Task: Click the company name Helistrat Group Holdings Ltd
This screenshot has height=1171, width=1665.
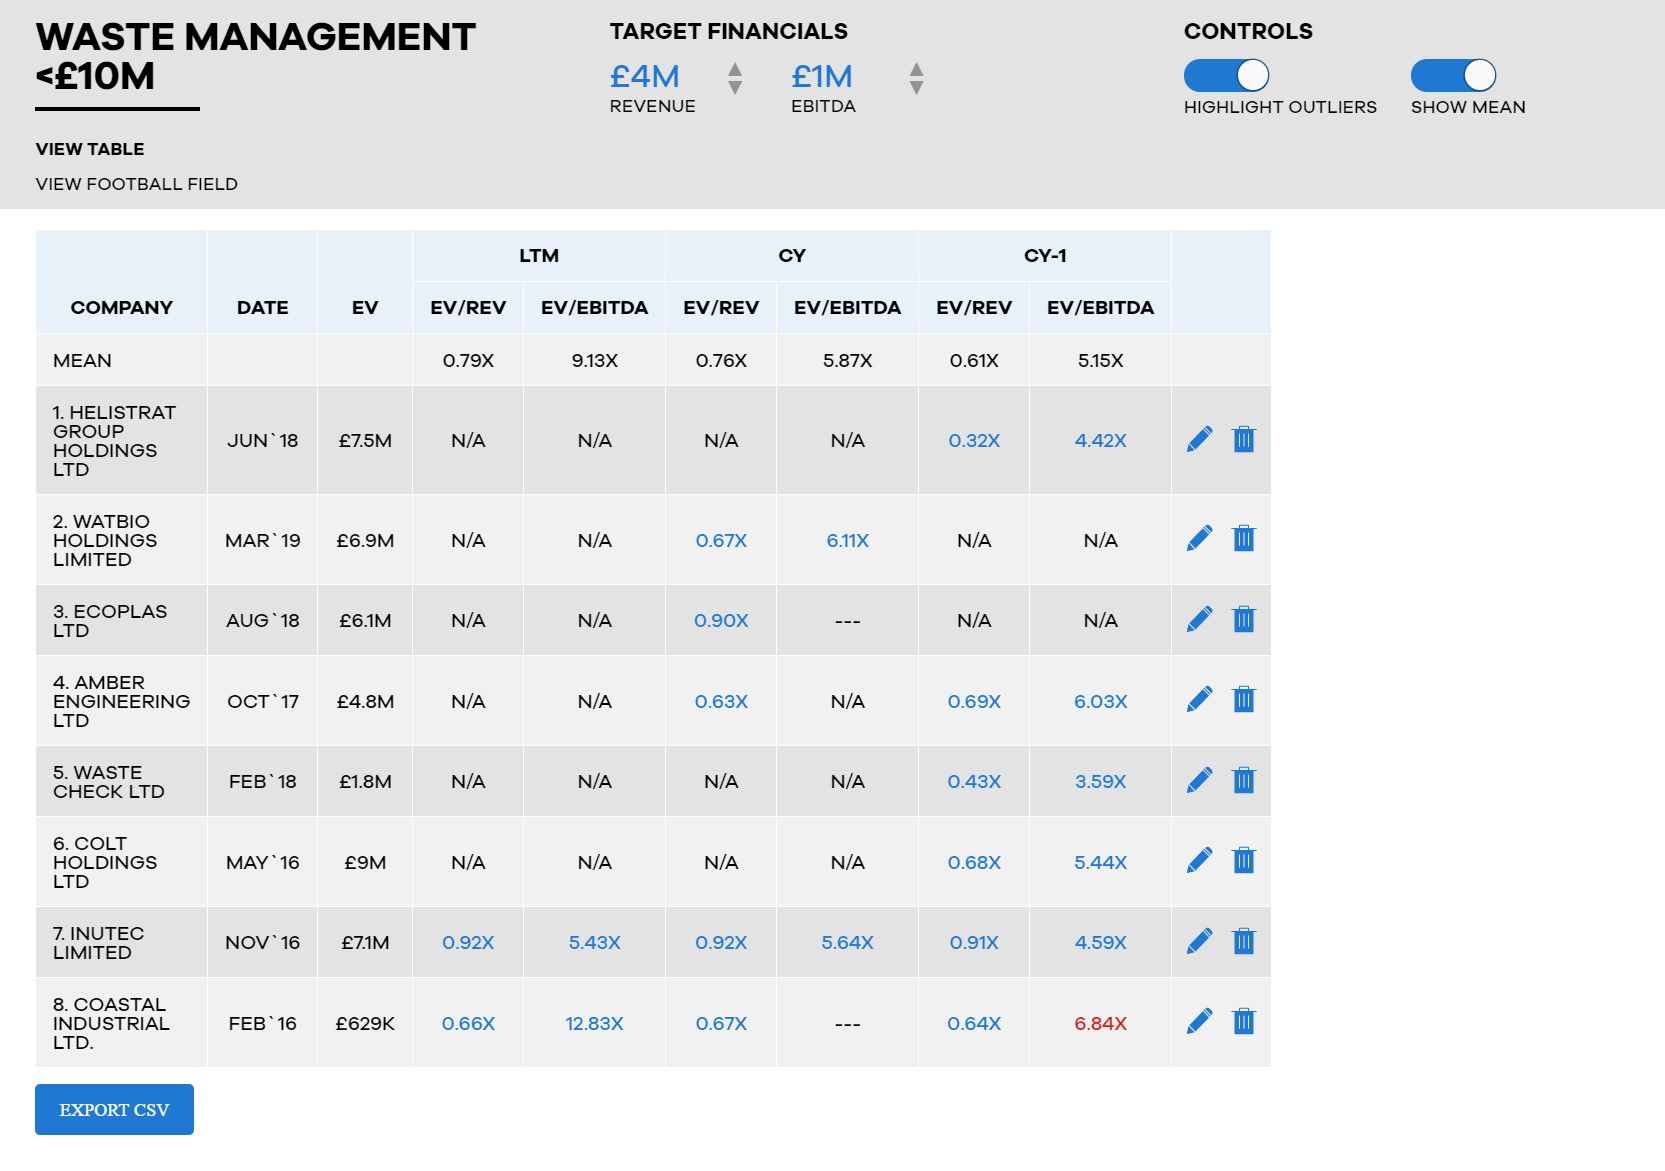Action: tap(114, 440)
